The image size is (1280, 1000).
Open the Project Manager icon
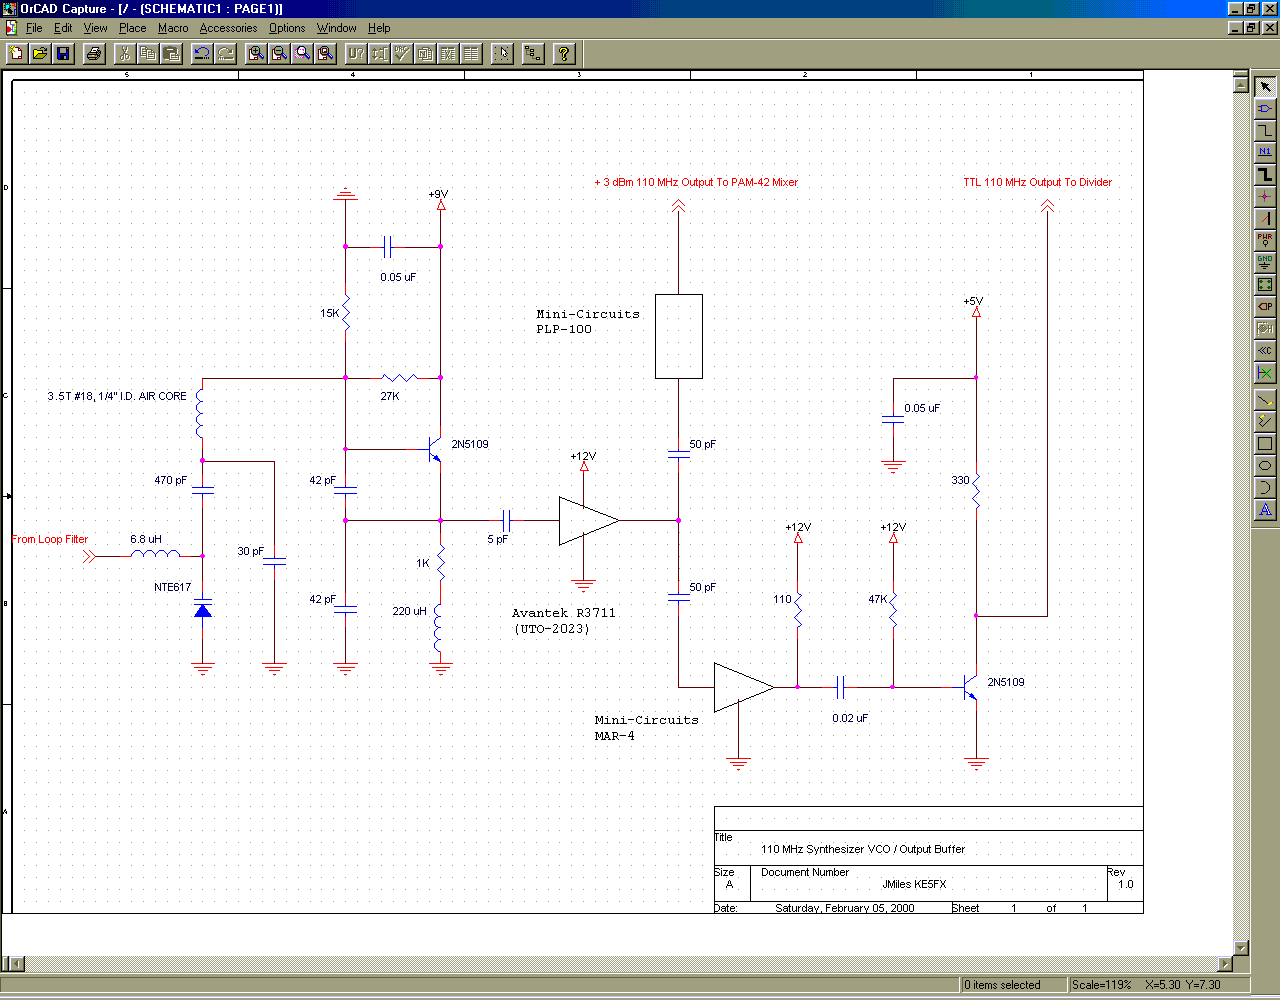[533, 53]
